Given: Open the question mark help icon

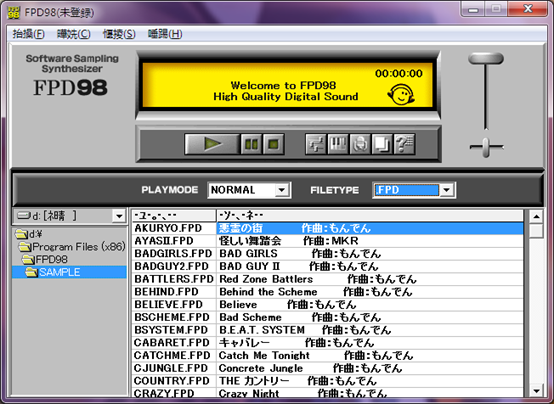Looking at the screenshot, I should coord(404,144).
